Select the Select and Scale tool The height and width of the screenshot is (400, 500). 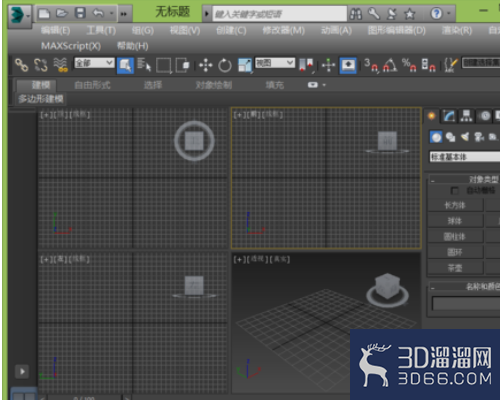tap(245, 65)
